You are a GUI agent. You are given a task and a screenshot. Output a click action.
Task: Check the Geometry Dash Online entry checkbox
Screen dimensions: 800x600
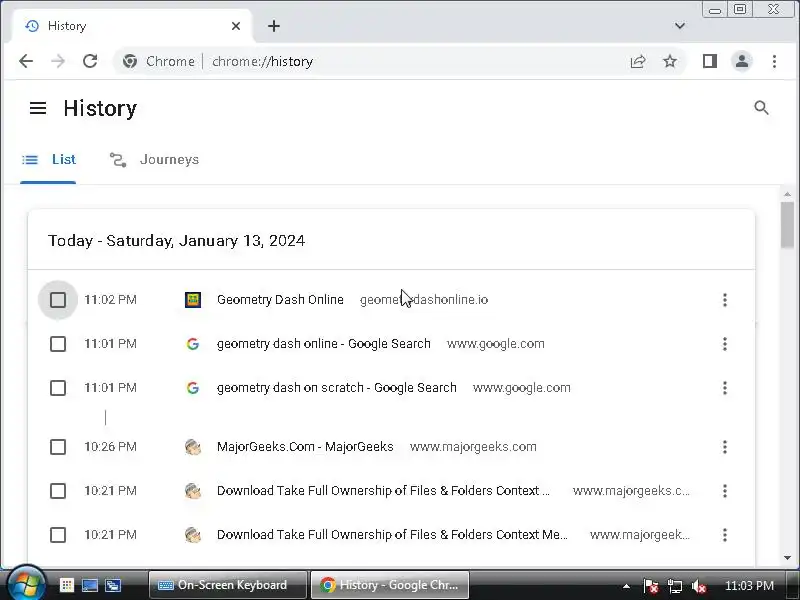click(x=58, y=300)
